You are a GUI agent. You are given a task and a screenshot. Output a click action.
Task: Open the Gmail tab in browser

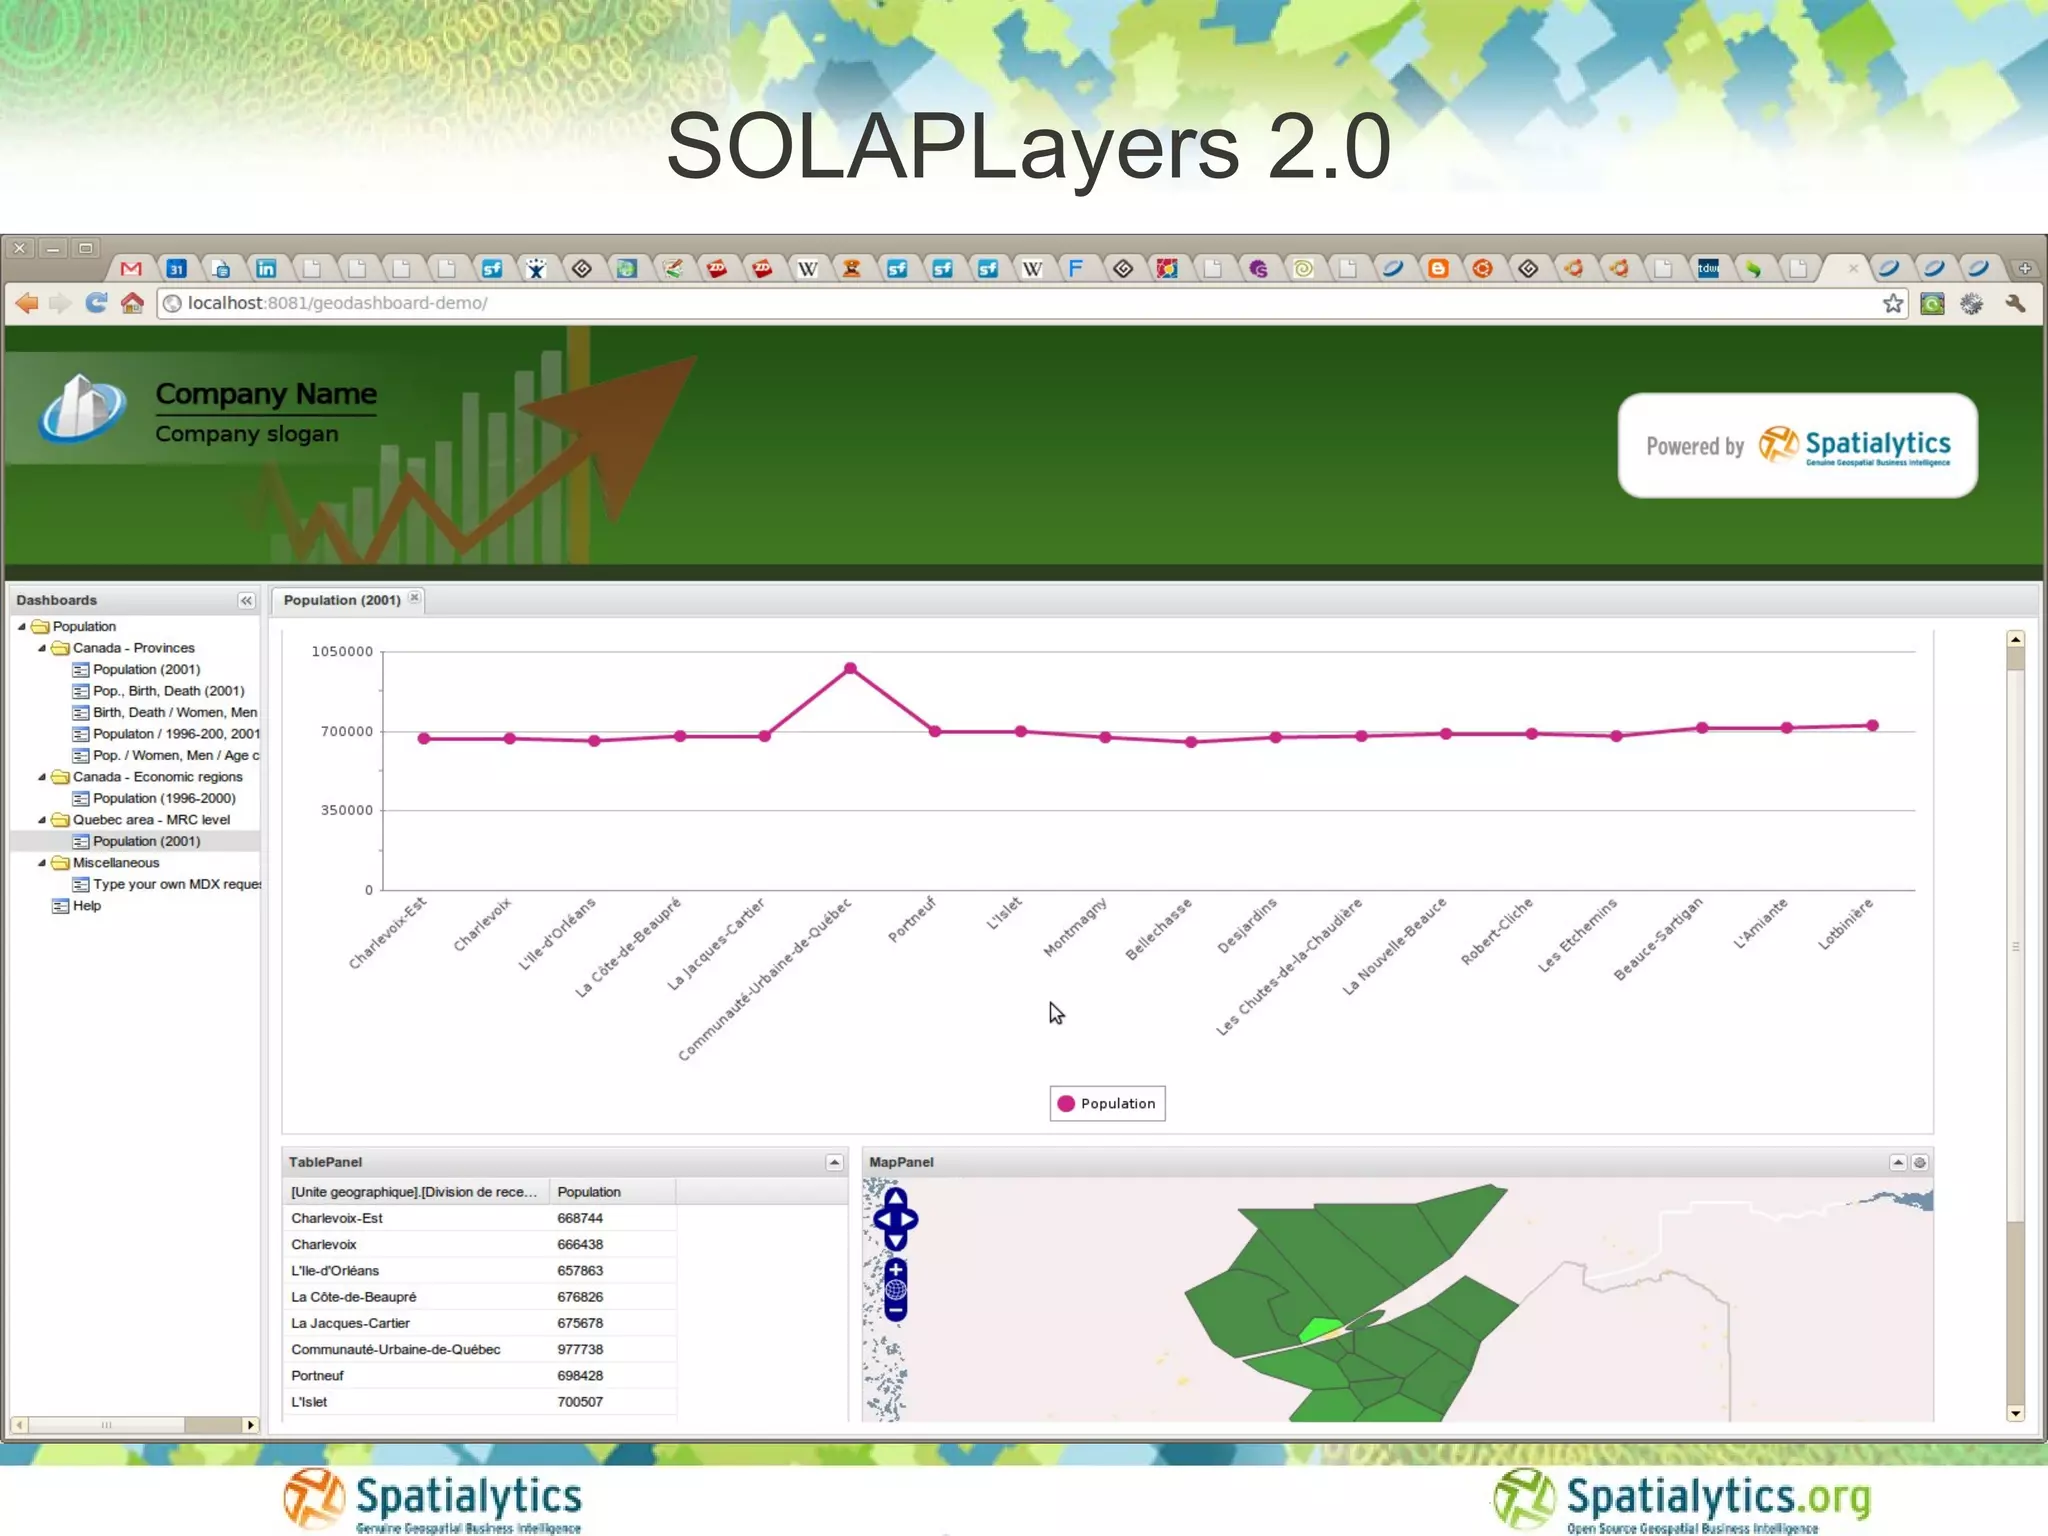tap(130, 268)
